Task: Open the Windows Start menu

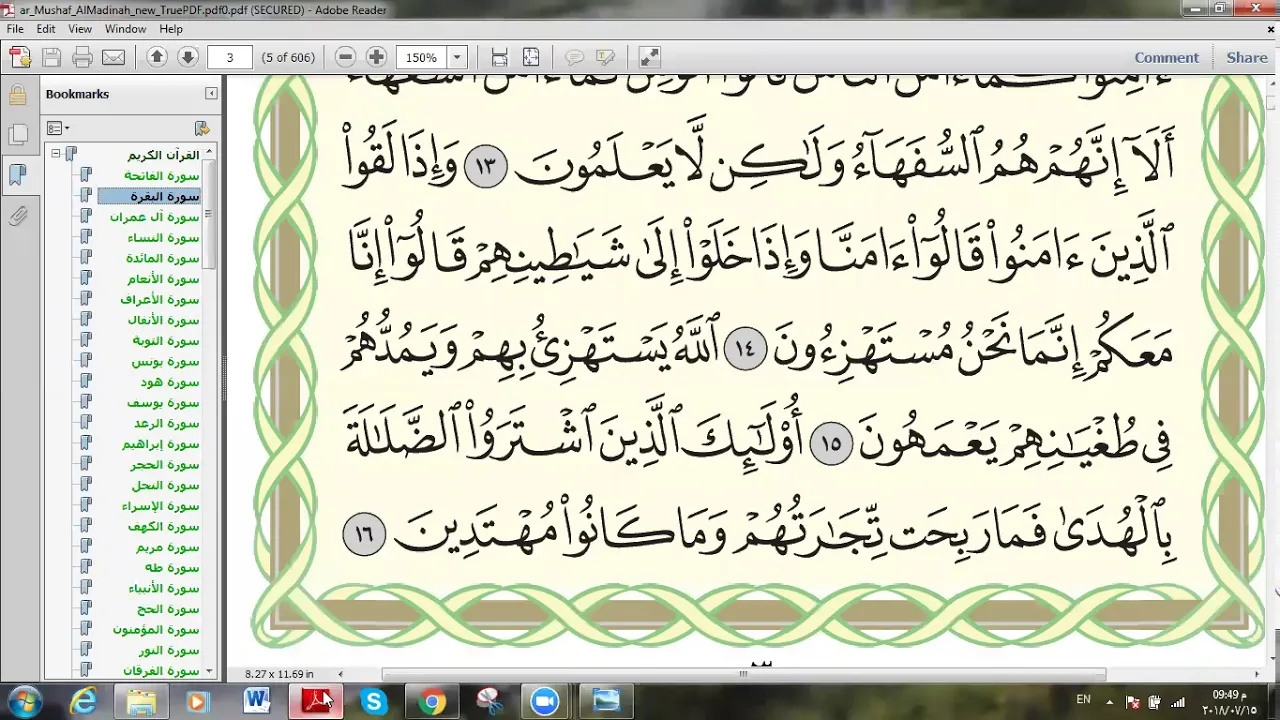Action: click(x=23, y=701)
